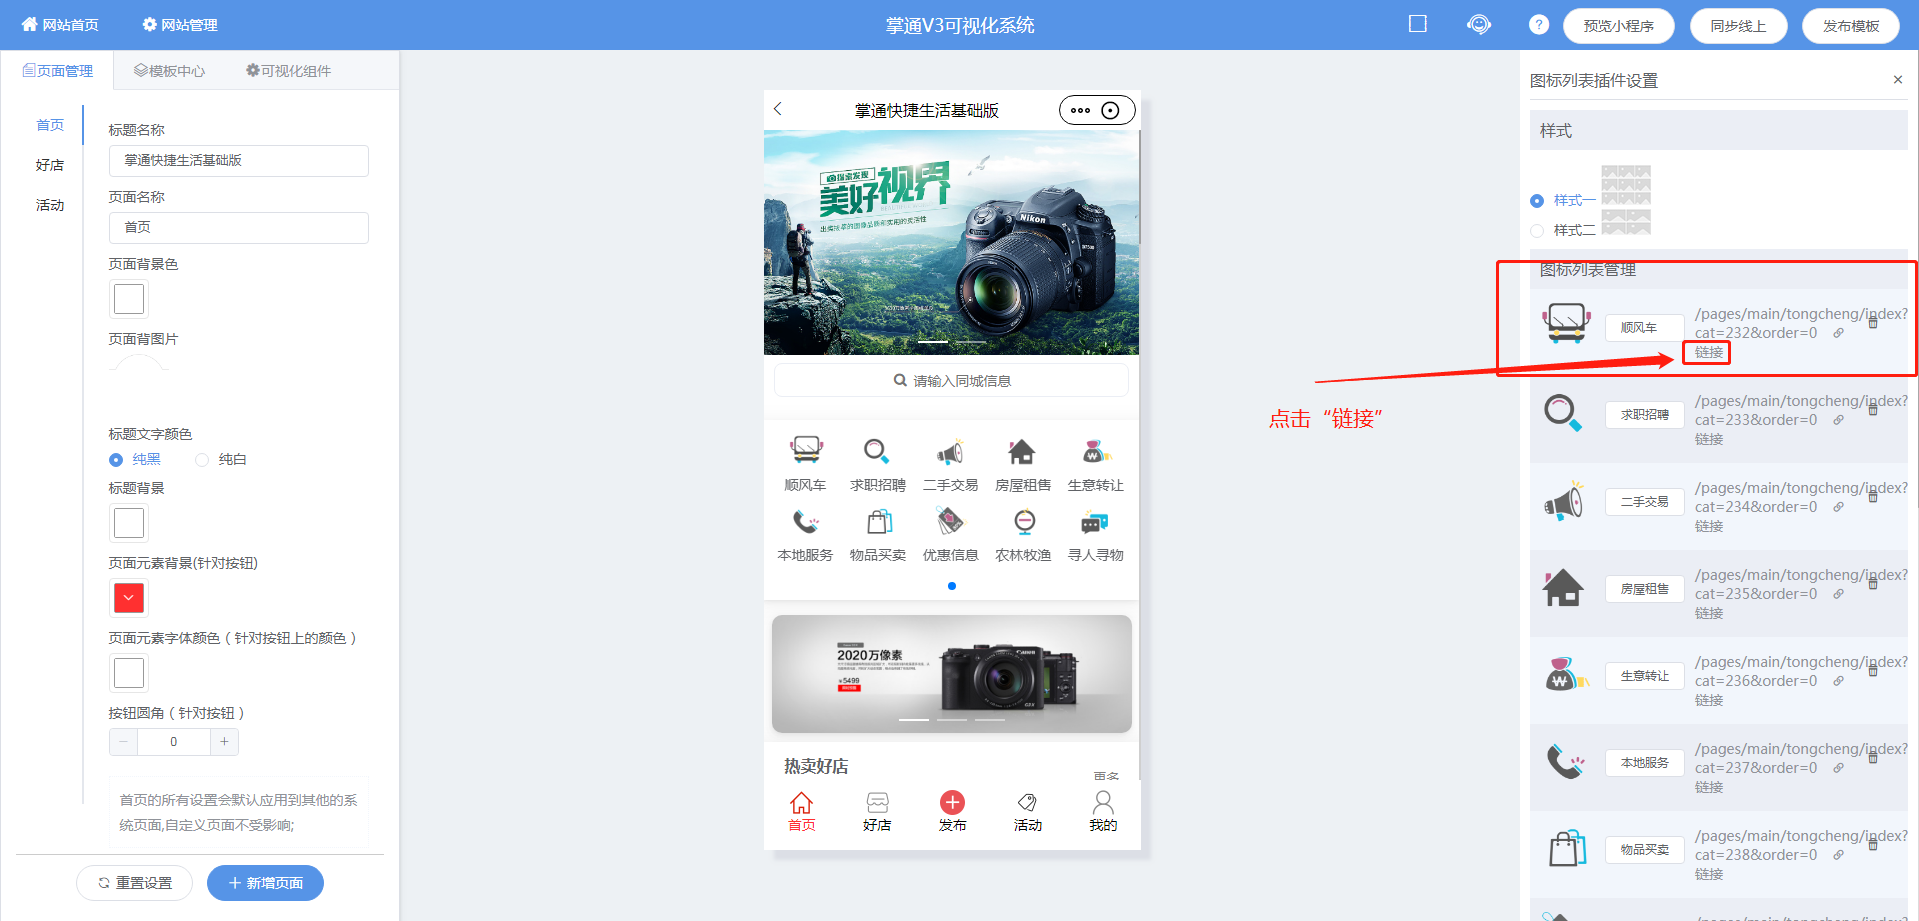The width and height of the screenshot is (1919, 921).
Task: Click the 新增页面 button
Action: pyautogui.click(x=265, y=883)
